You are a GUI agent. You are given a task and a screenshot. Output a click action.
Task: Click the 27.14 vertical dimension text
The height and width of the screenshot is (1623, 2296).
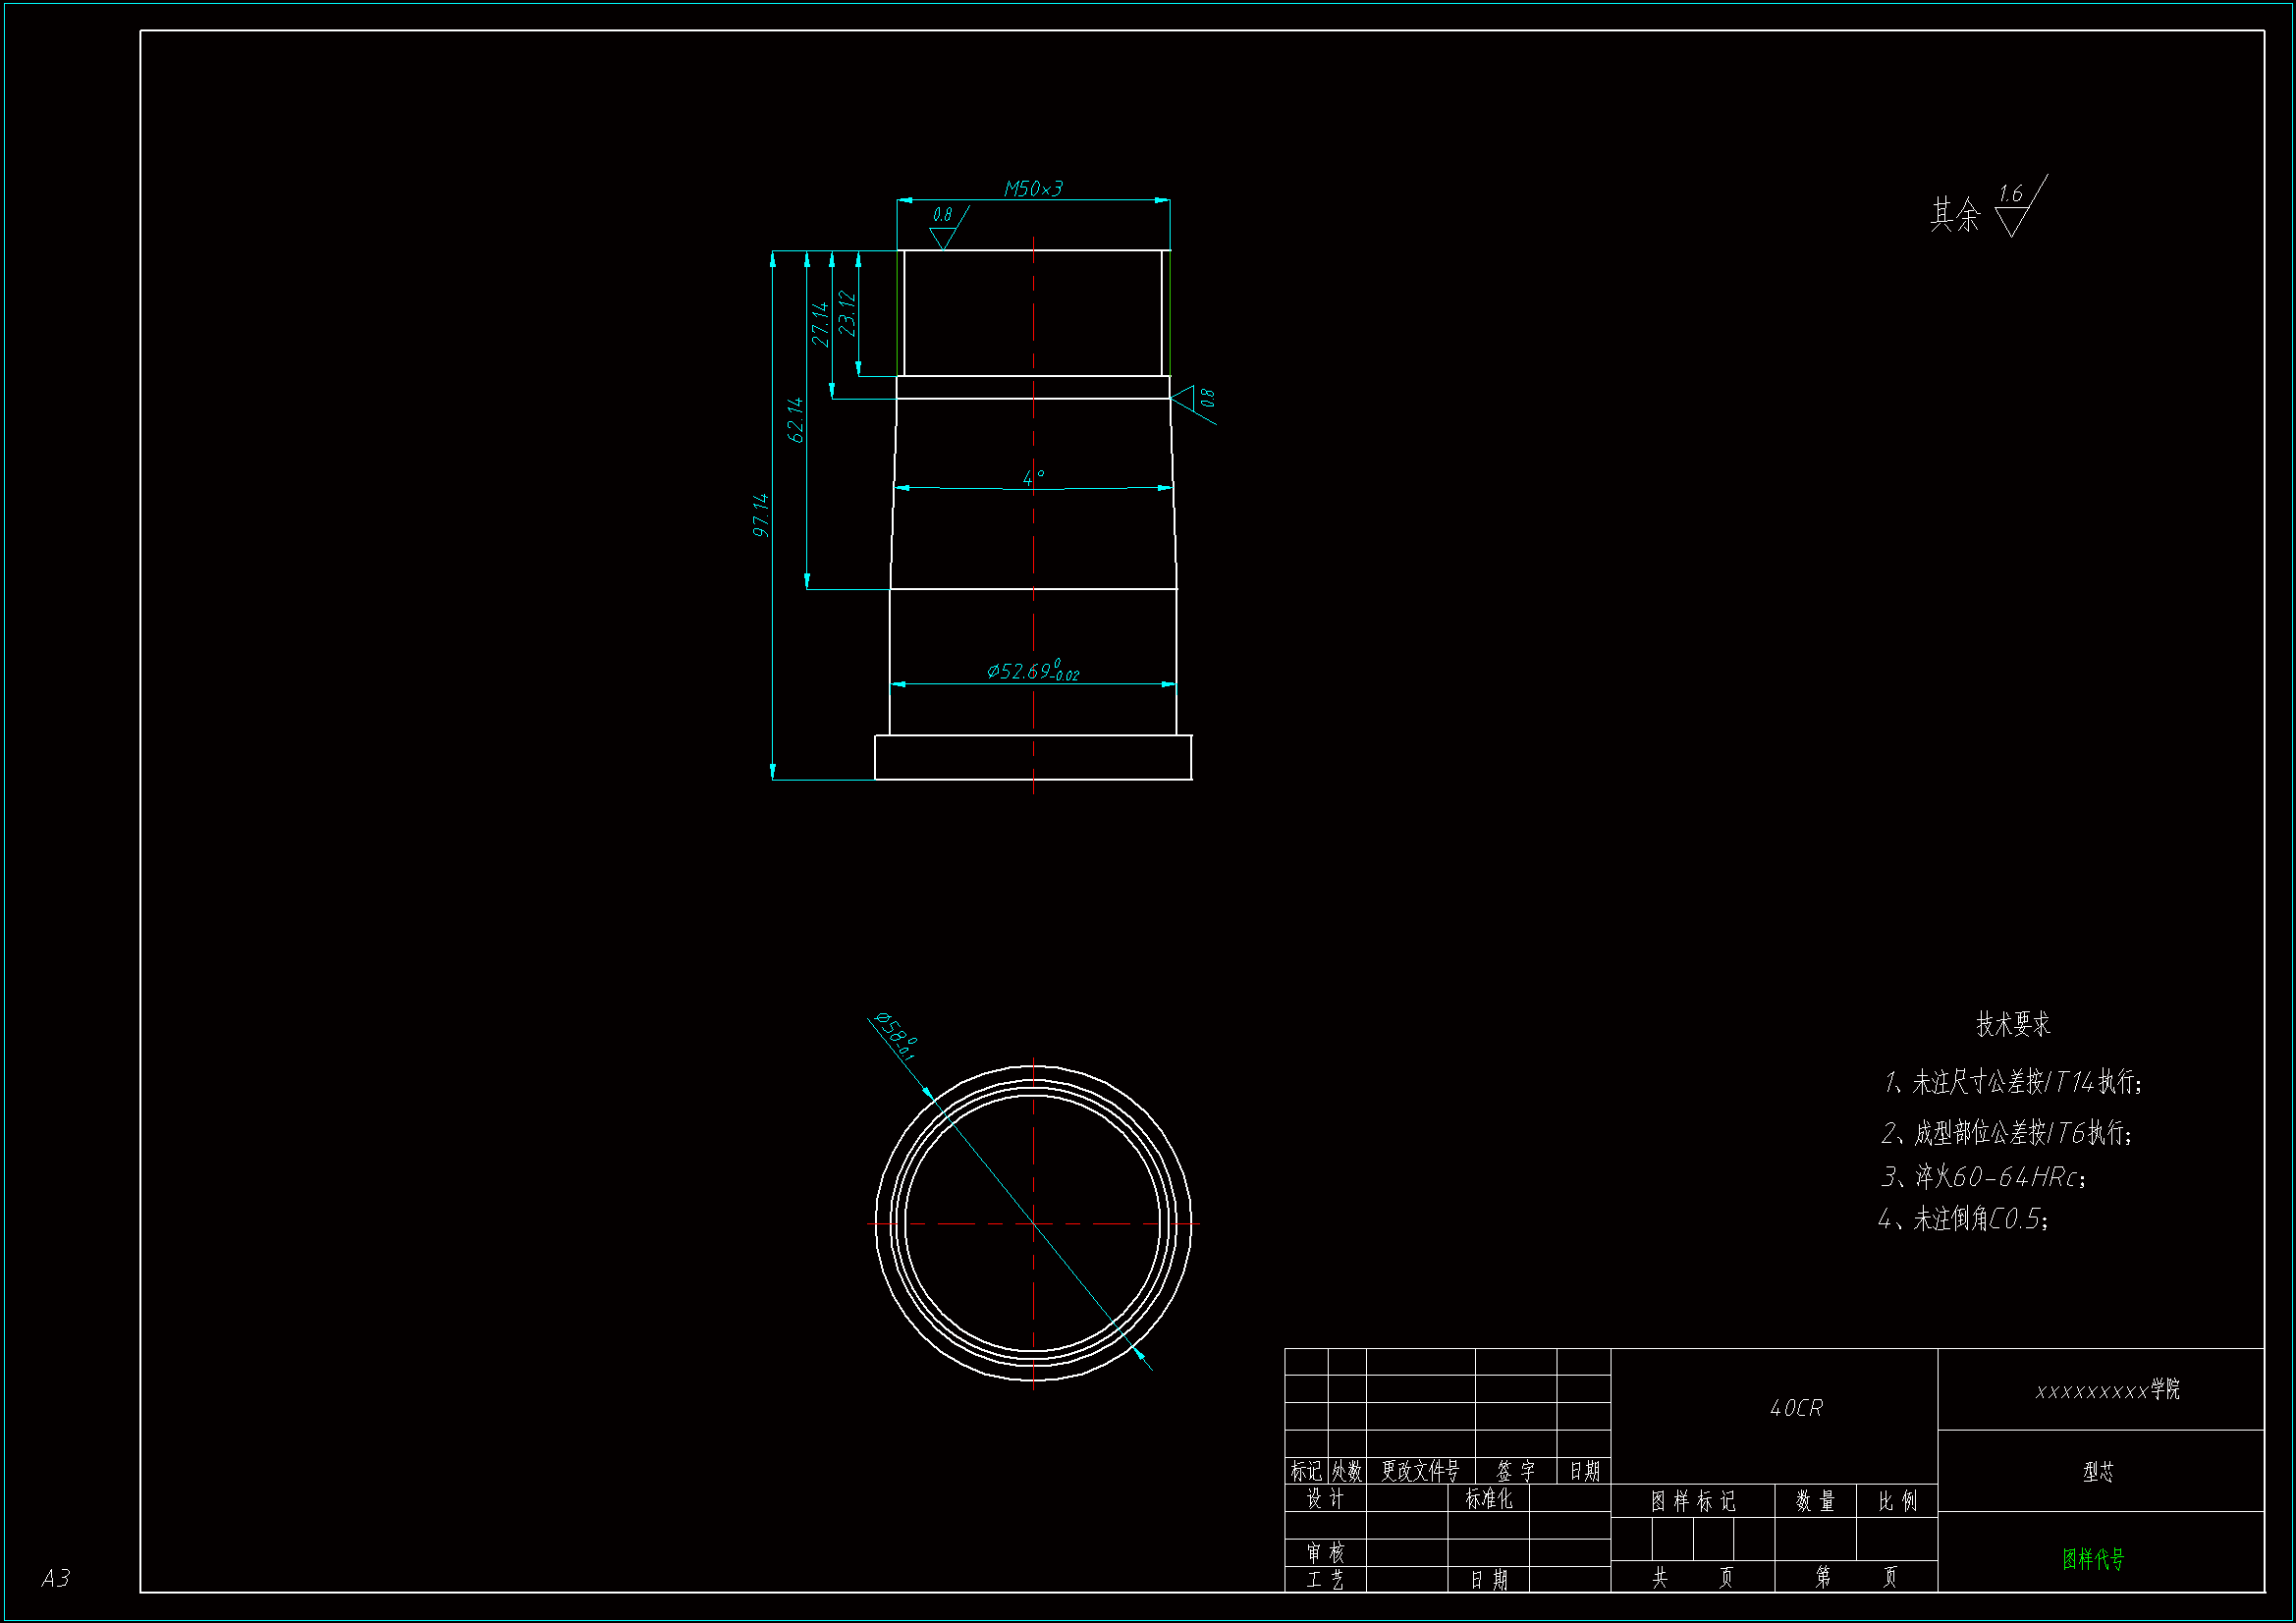pos(820,324)
